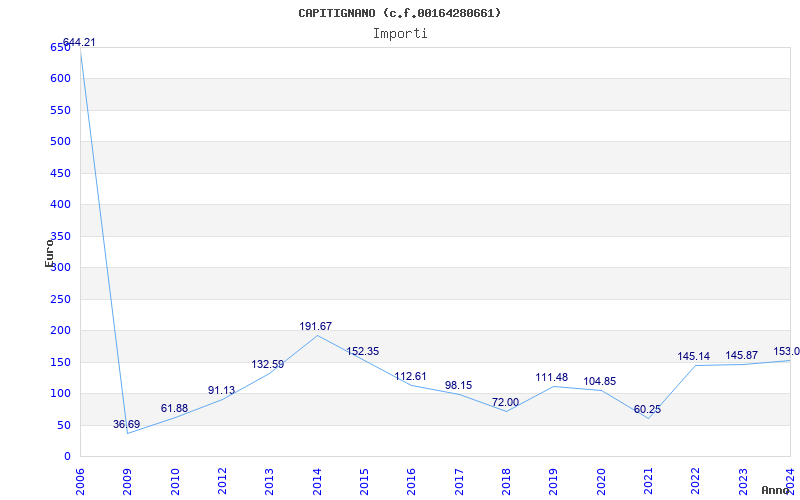The height and width of the screenshot is (500, 800).
Task: Click the 111.48 data label
Action: coord(552,378)
